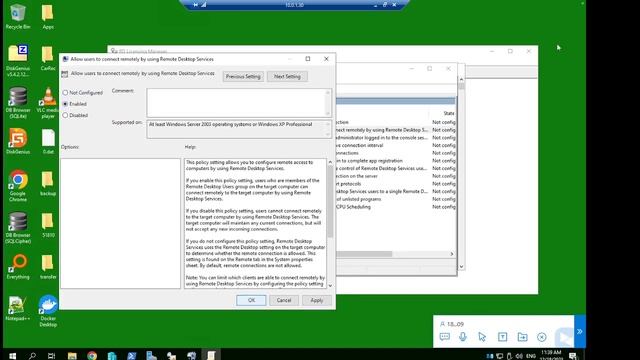The image size is (640, 360).
Task: Click the 'protocols' policy row
Action: pyautogui.click(x=396, y=184)
